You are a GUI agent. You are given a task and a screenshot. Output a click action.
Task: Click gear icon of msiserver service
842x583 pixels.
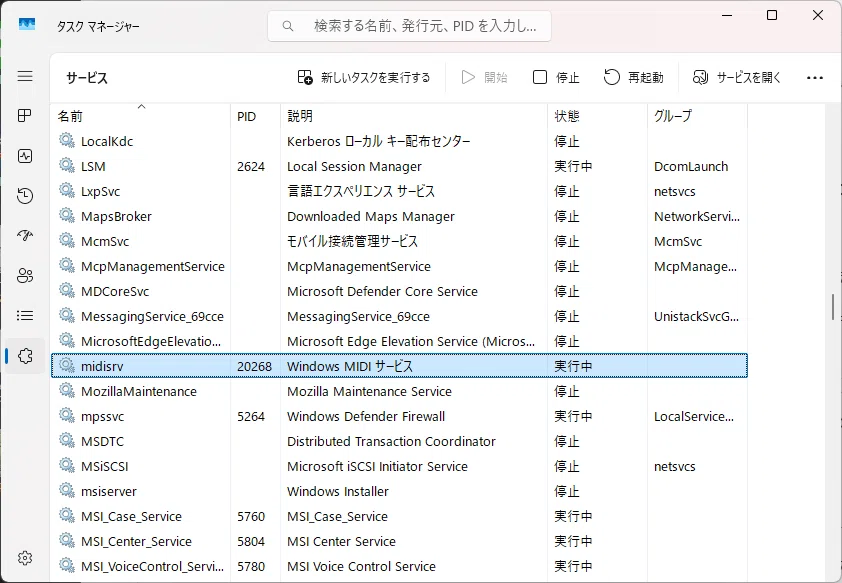[67, 490]
